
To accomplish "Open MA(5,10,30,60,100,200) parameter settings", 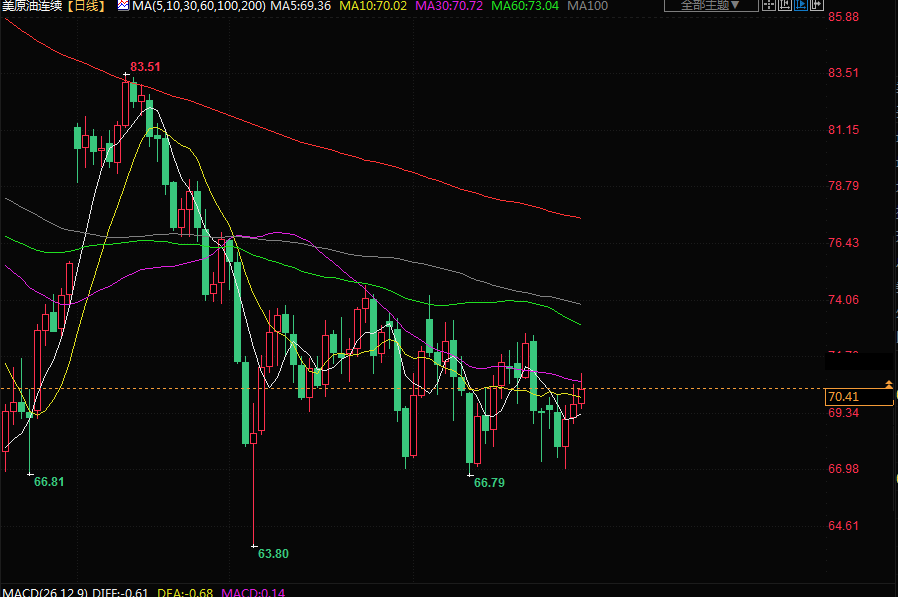I will click(x=199, y=6).
